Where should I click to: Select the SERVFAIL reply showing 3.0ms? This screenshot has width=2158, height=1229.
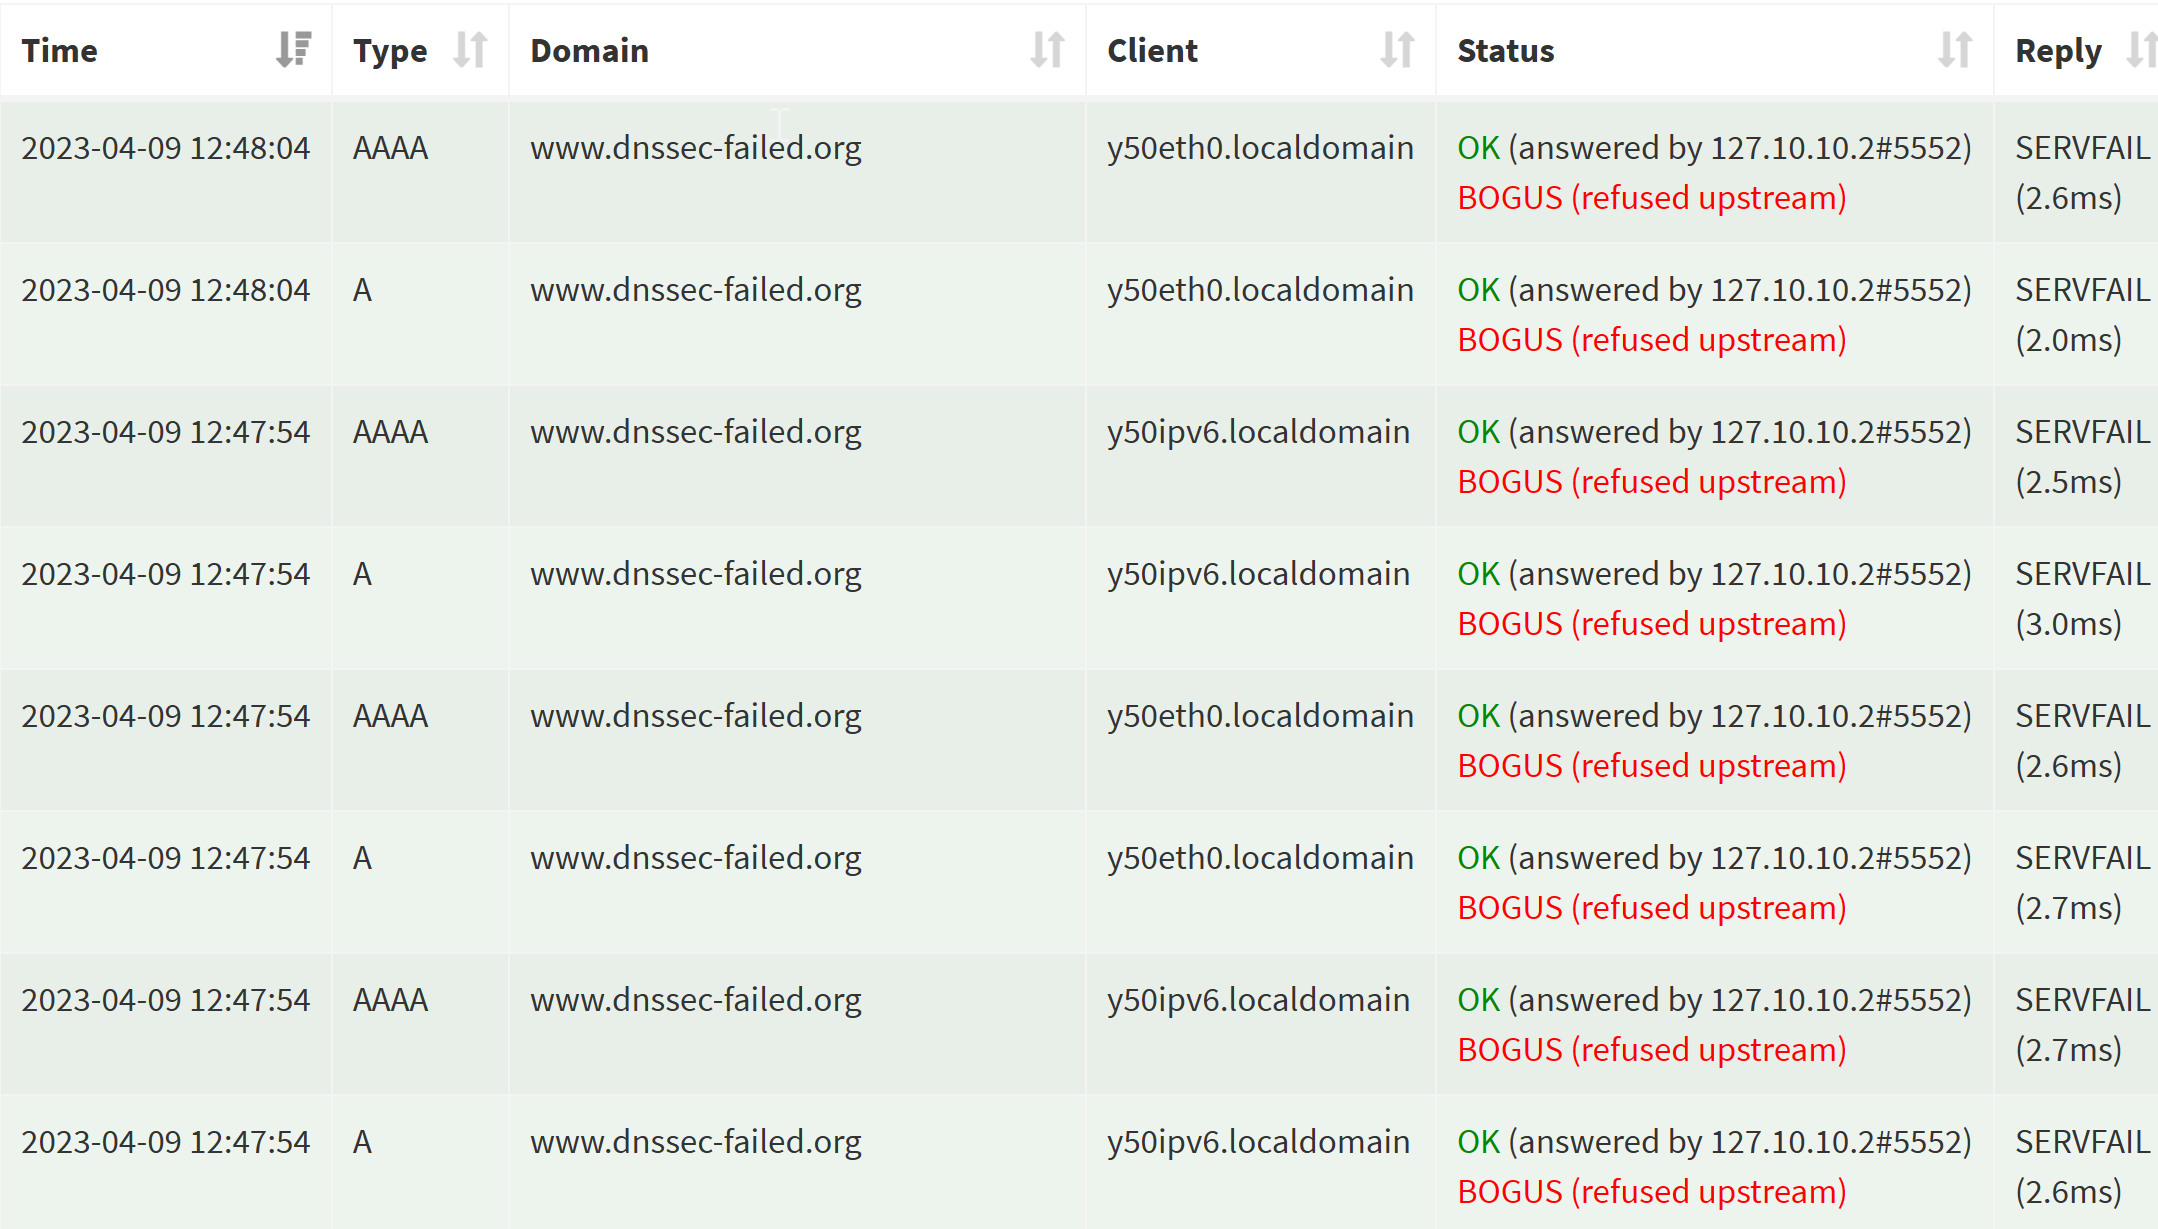click(2082, 598)
